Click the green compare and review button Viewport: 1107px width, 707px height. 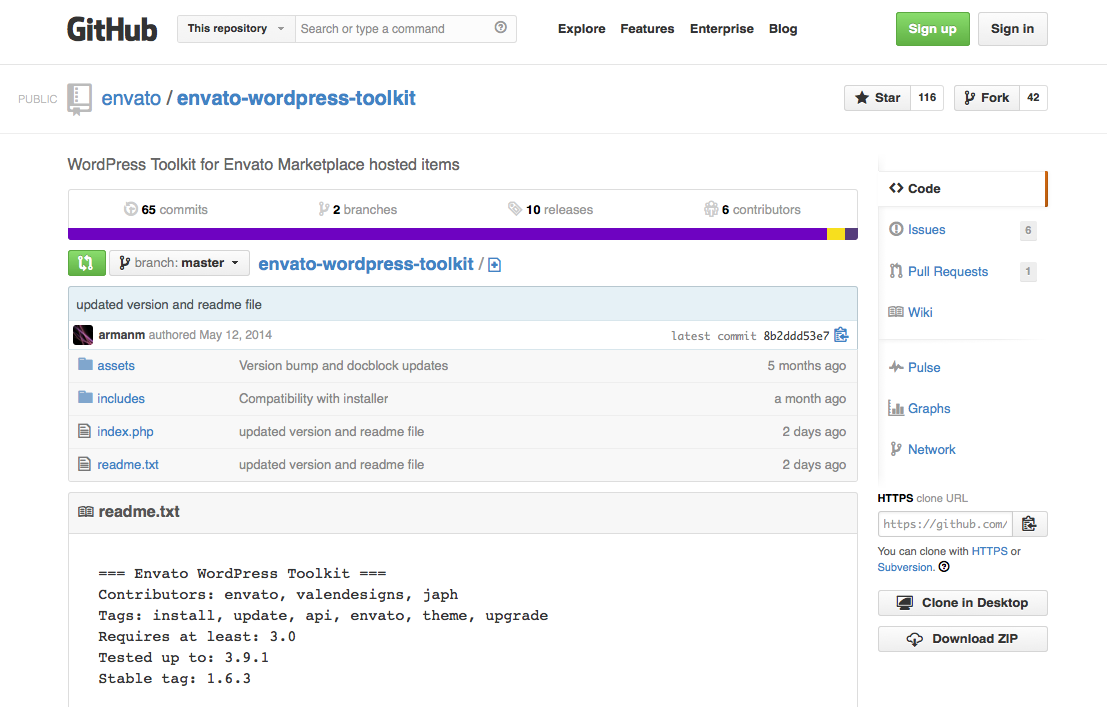pos(86,263)
